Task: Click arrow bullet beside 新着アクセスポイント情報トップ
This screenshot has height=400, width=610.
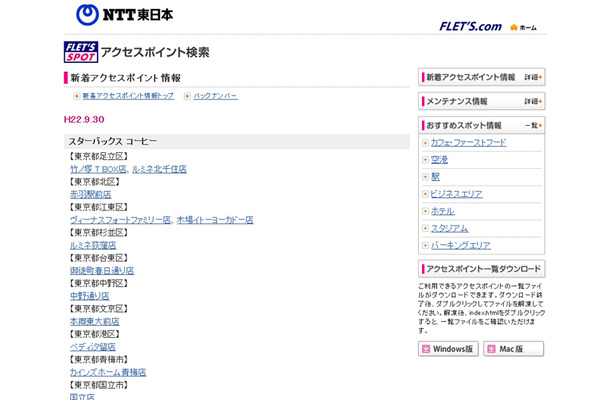Action: pos(77,96)
